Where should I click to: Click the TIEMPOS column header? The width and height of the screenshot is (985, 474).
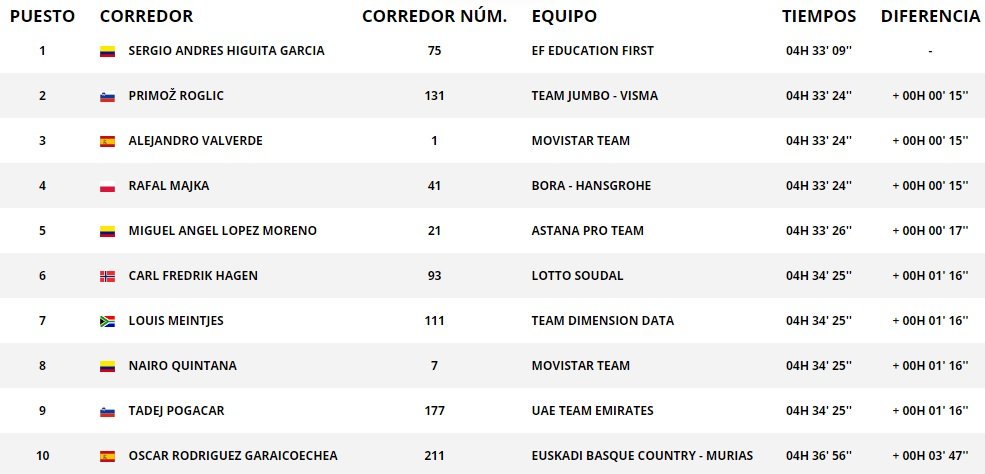tap(819, 16)
